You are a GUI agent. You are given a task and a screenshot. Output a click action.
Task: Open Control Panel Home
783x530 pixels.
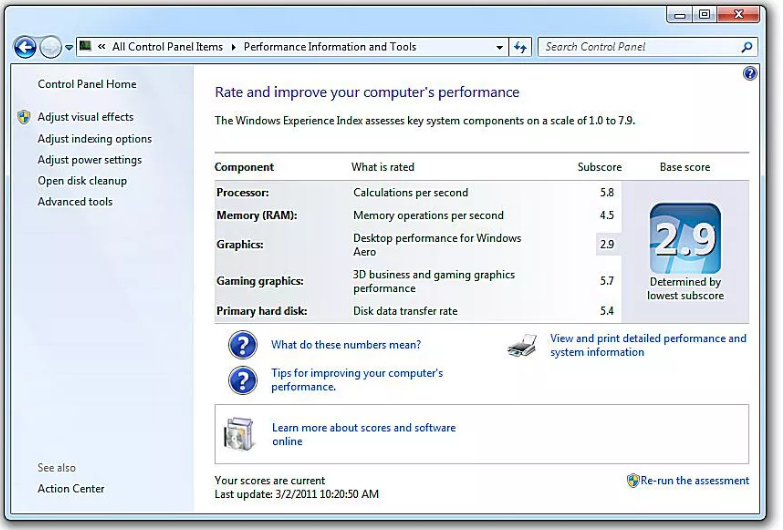[87, 84]
